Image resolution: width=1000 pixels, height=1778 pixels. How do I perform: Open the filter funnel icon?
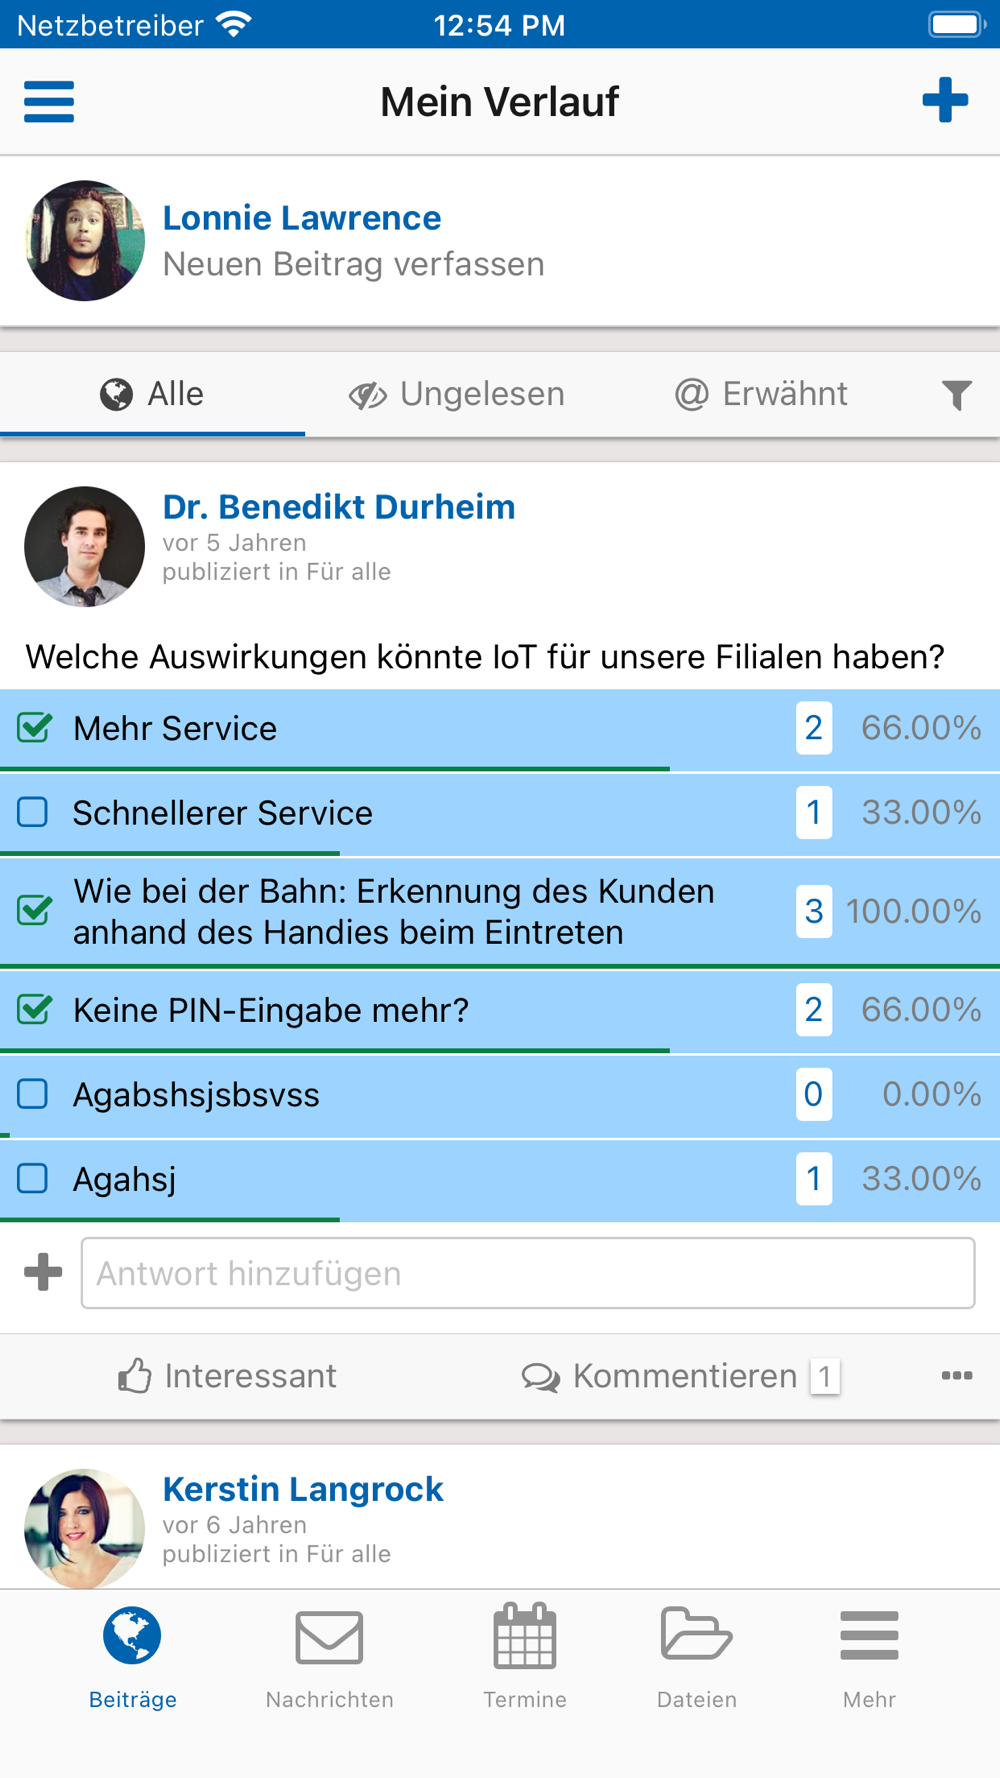957,395
